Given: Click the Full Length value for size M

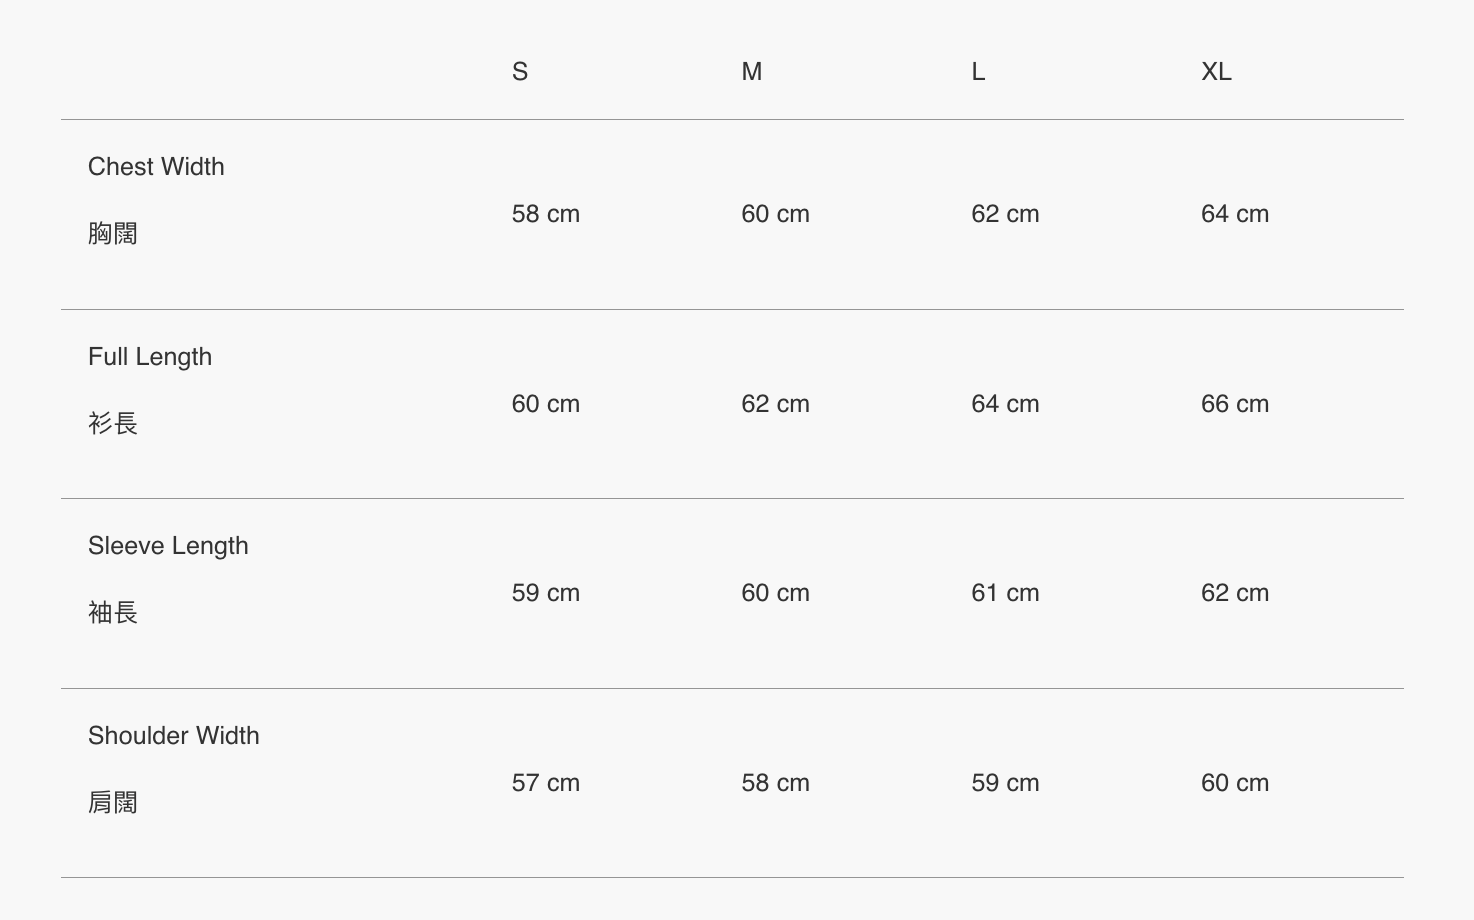Looking at the screenshot, I should click(776, 404).
